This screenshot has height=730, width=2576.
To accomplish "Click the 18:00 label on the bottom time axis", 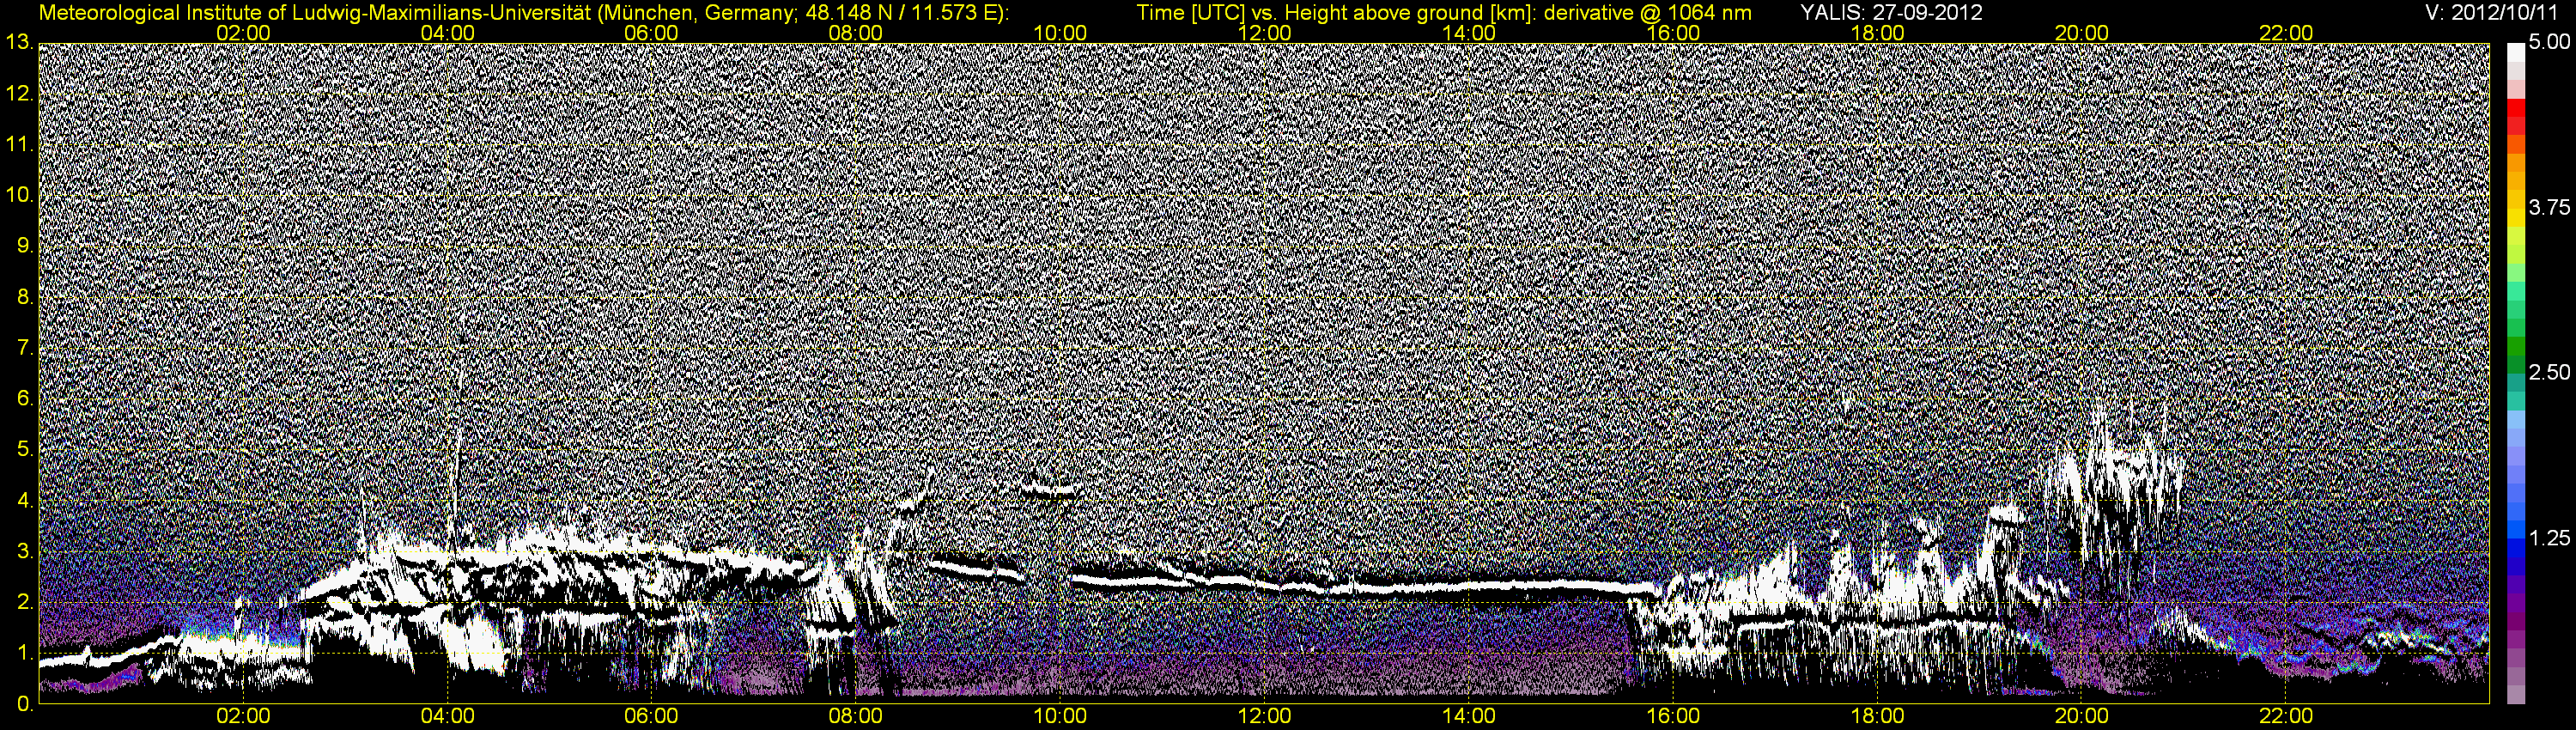I will (1877, 717).
